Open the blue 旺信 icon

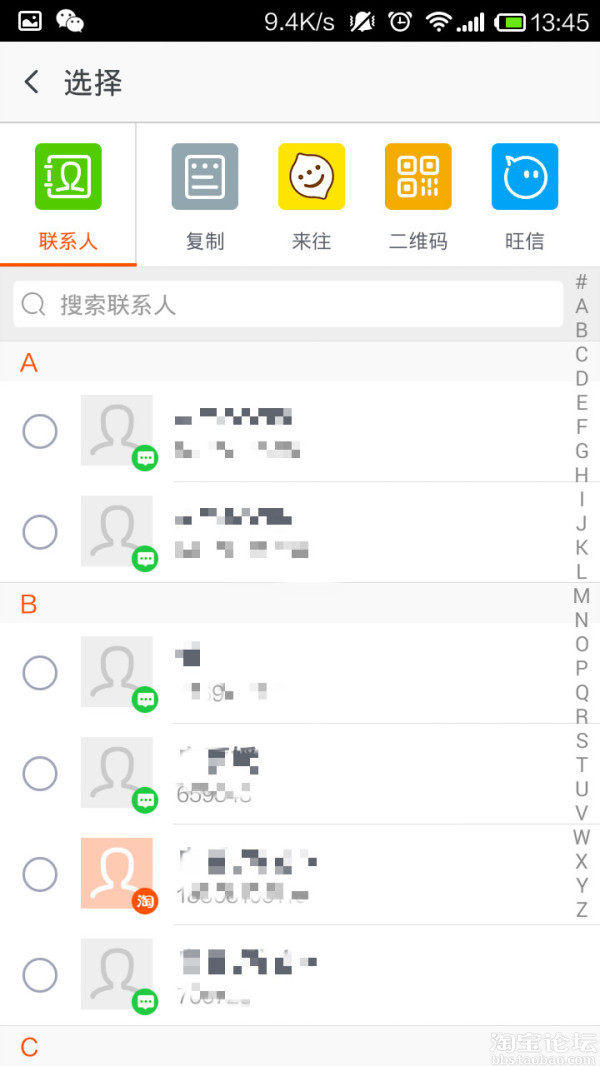[x=525, y=177]
